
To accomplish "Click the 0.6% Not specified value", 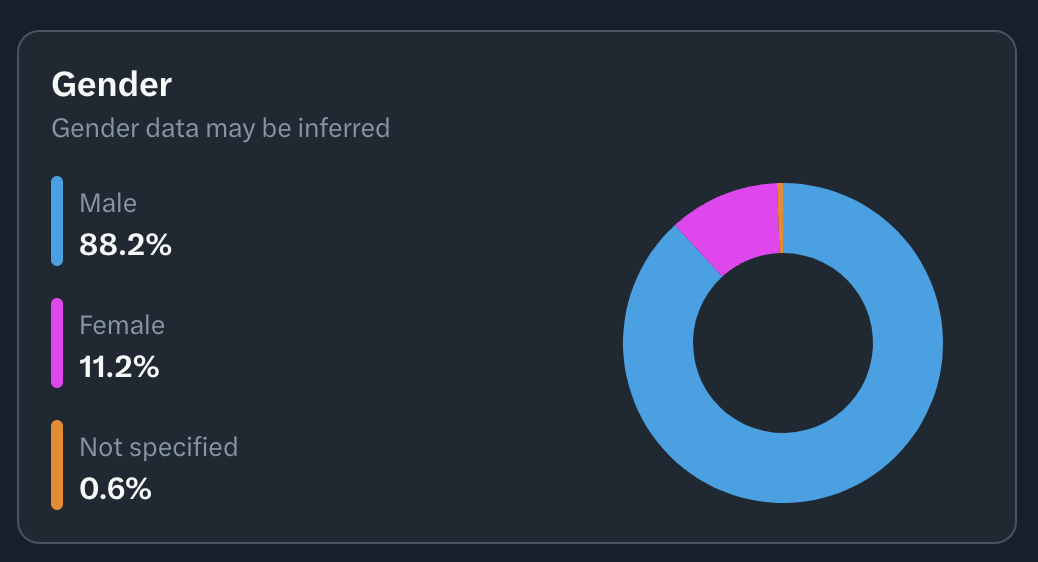I will point(115,489).
